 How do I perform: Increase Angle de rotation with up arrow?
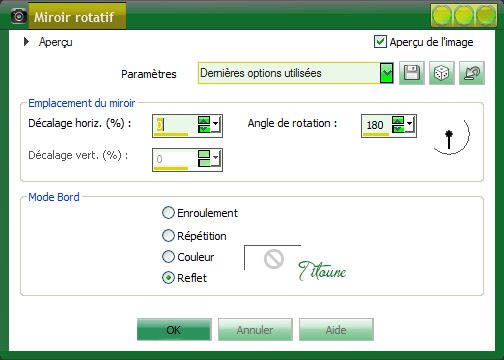(398, 120)
